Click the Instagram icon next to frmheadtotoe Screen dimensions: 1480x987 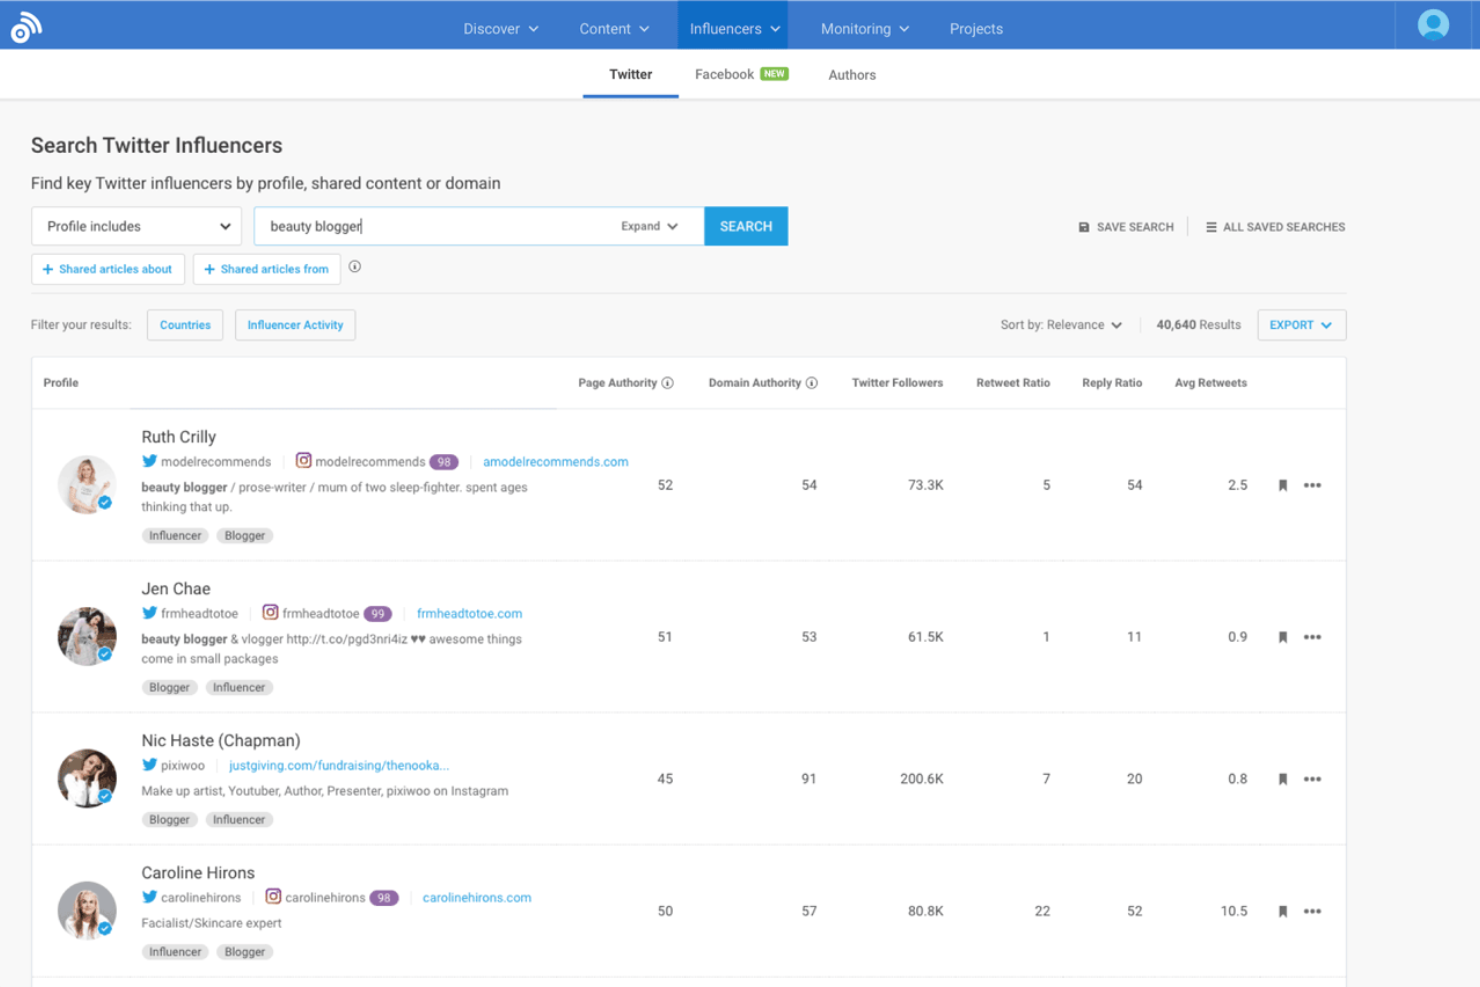click(x=270, y=612)
